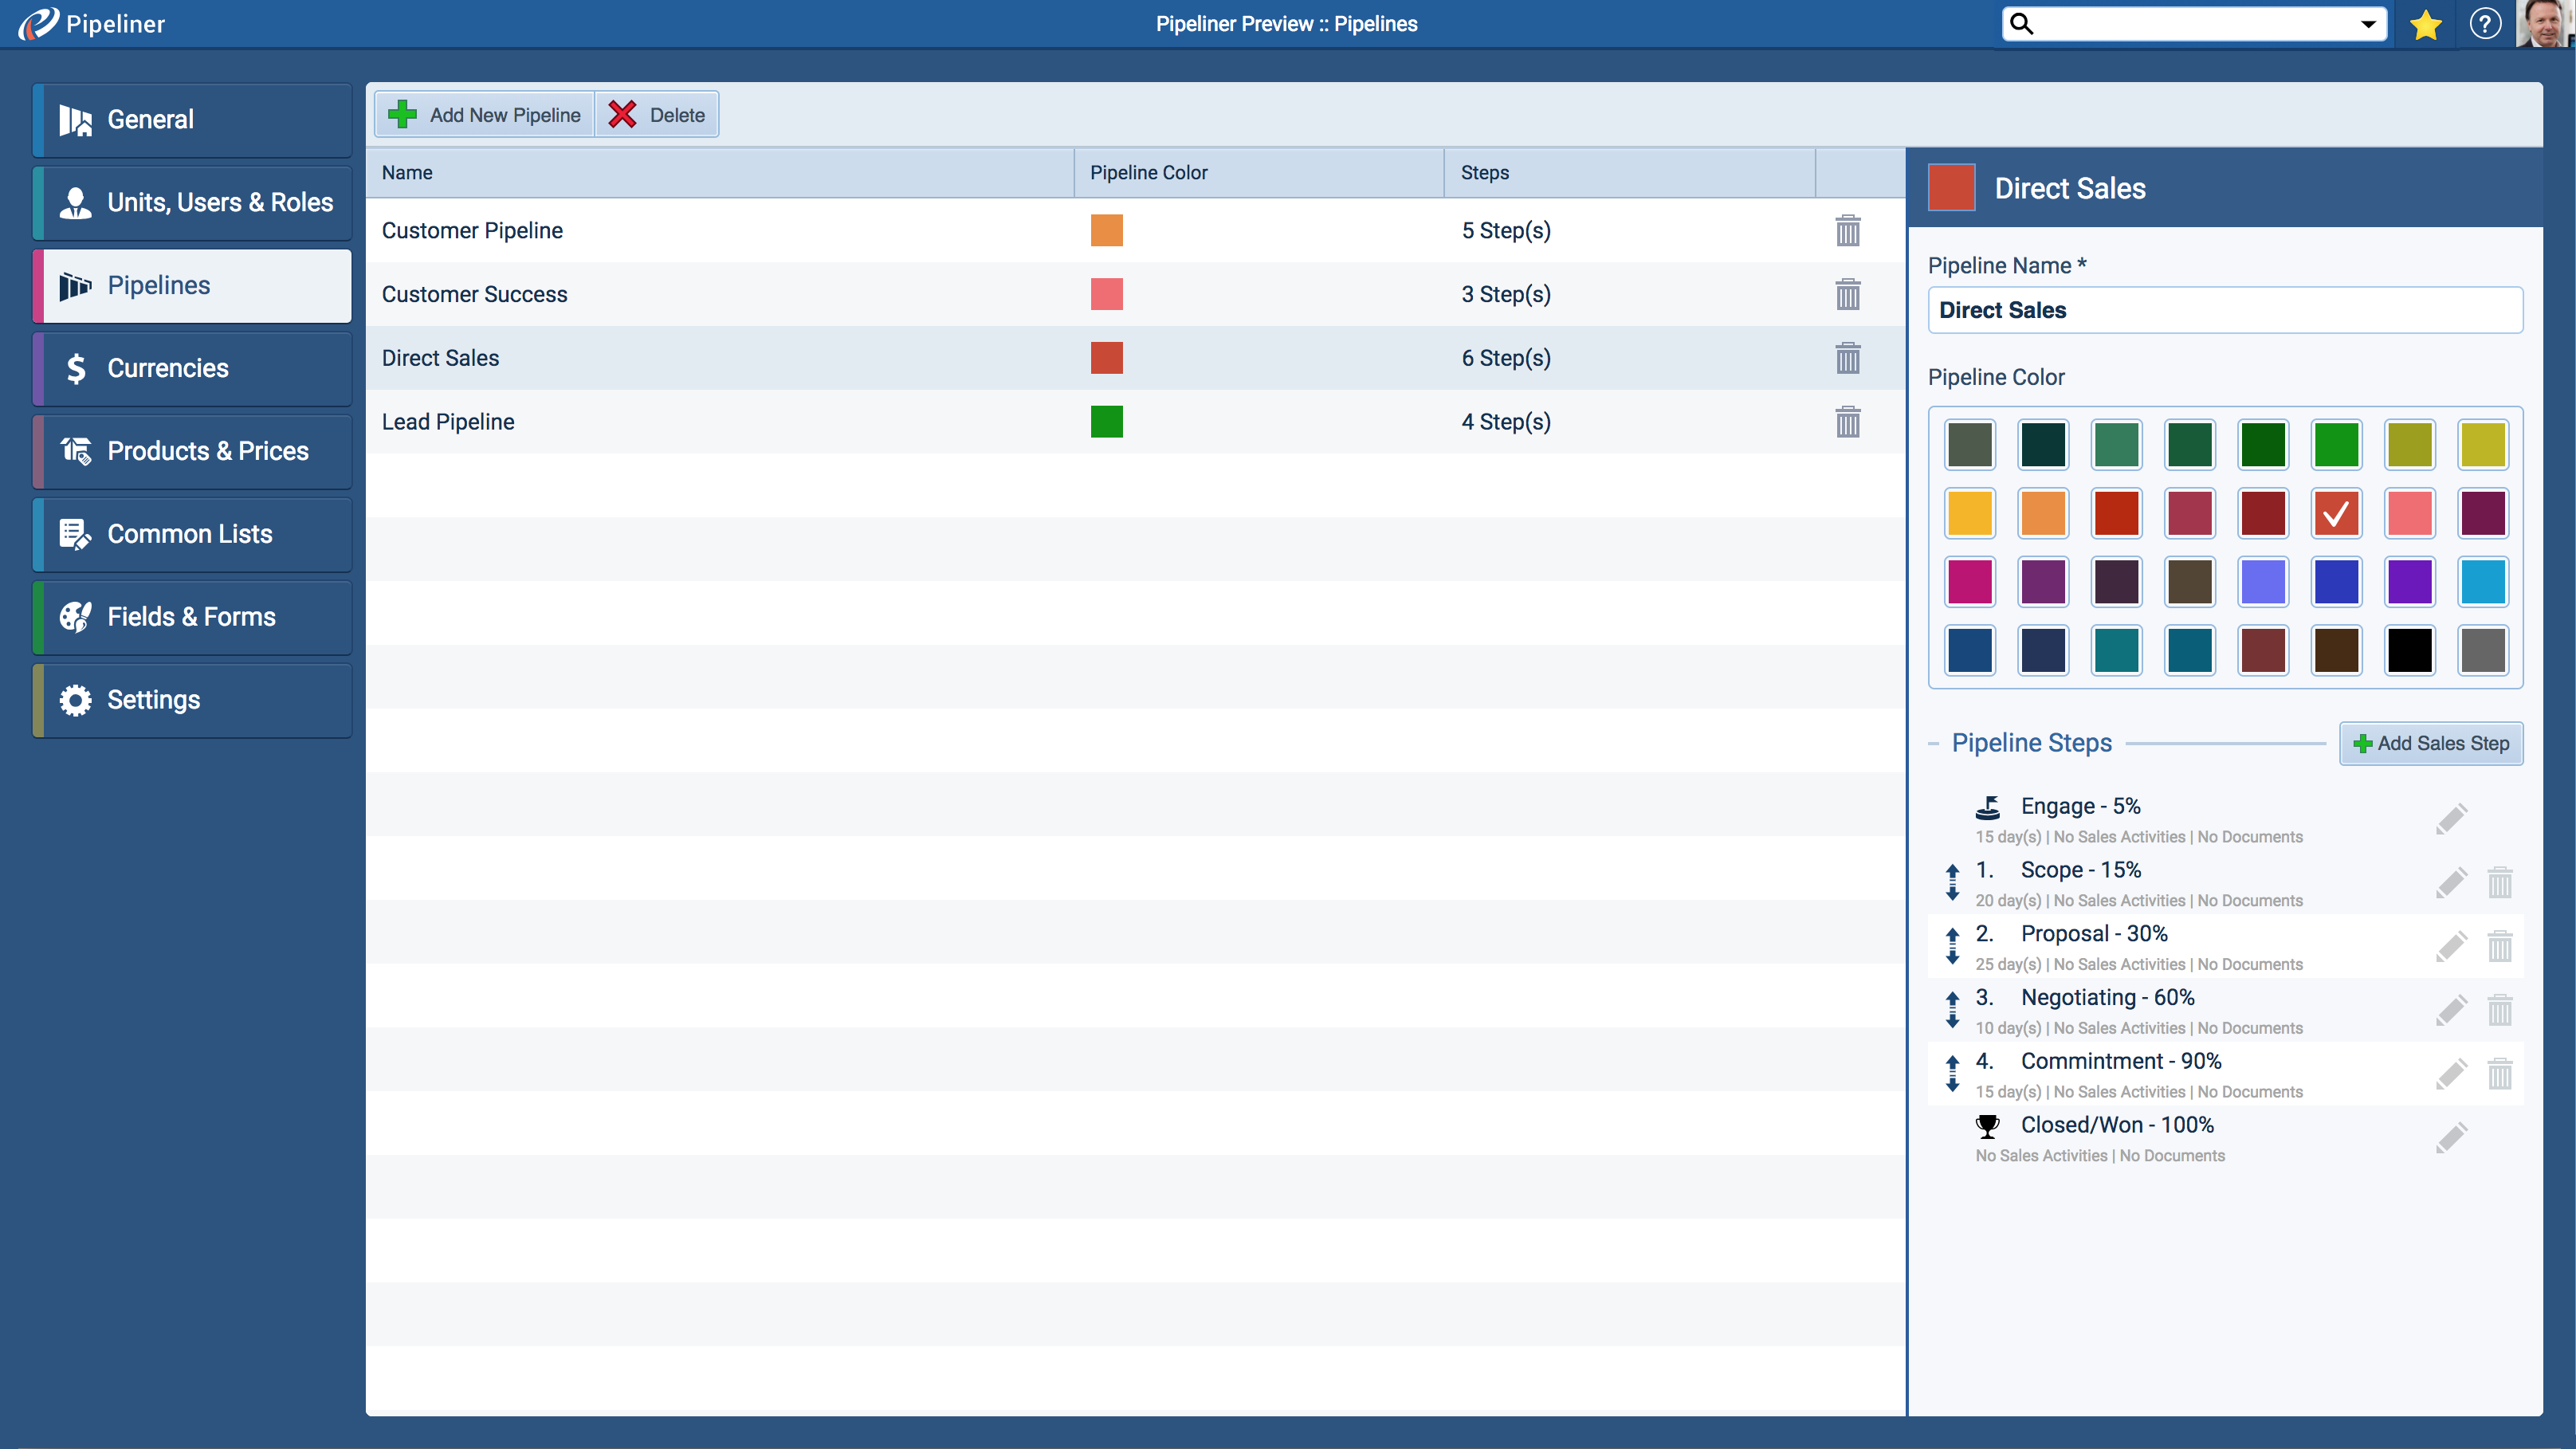Click the Pipeline Name input field
The height and width of the screenshot is (1449, 2576).
coord(2224,310)
